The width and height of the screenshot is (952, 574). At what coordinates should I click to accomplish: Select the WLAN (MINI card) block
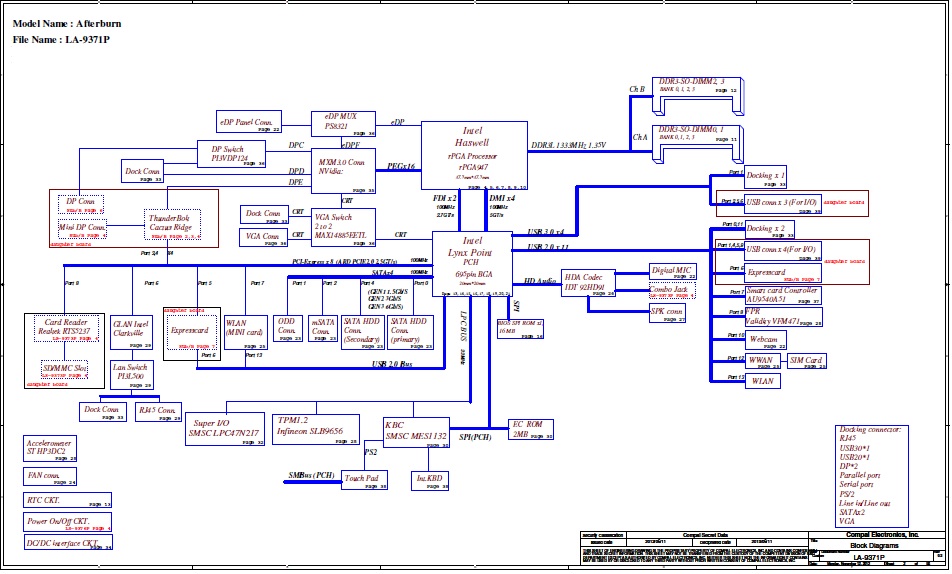(x=246, y=333)
